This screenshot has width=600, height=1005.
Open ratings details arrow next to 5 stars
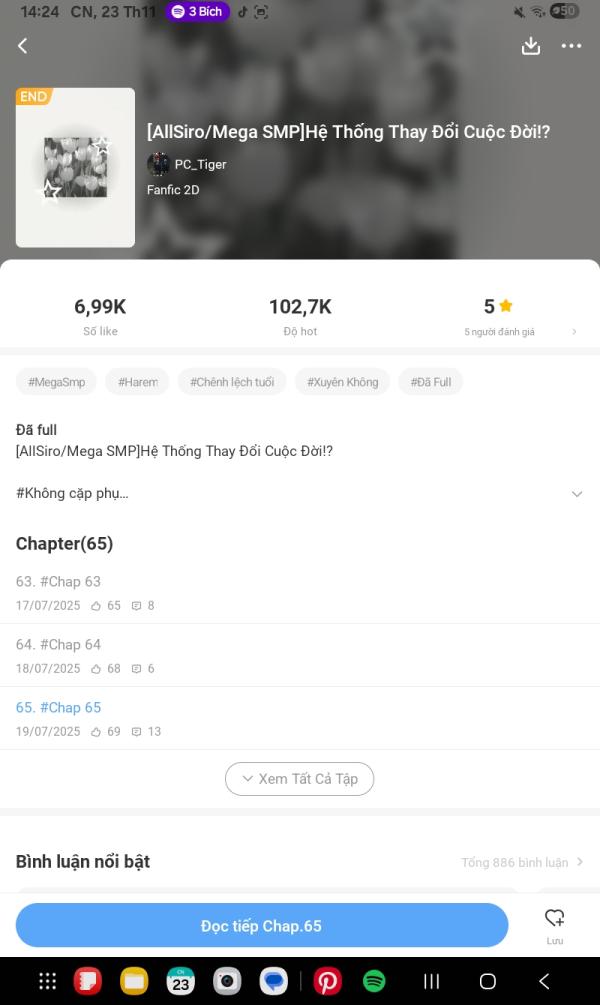pyautogui.click(x=574, y=331)
